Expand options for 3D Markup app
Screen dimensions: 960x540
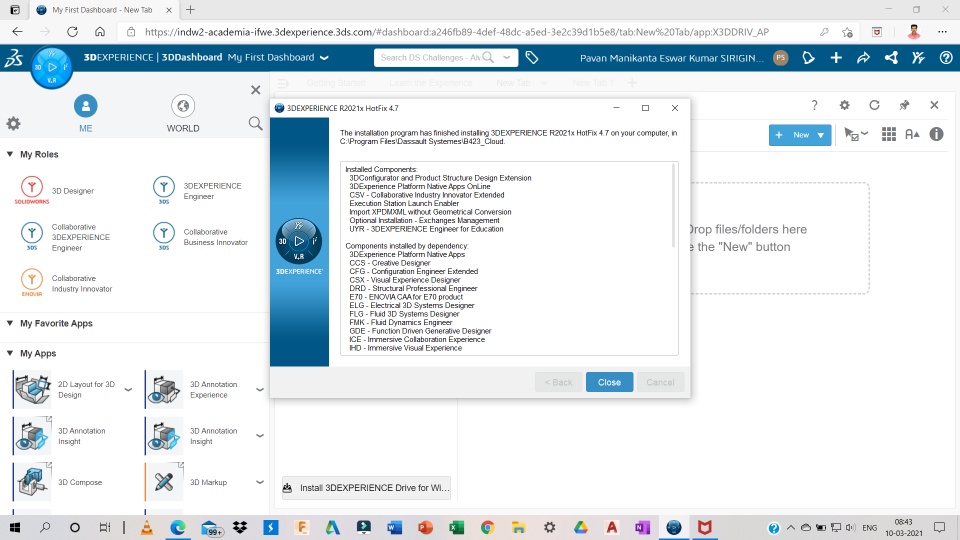tap(260, 482)
